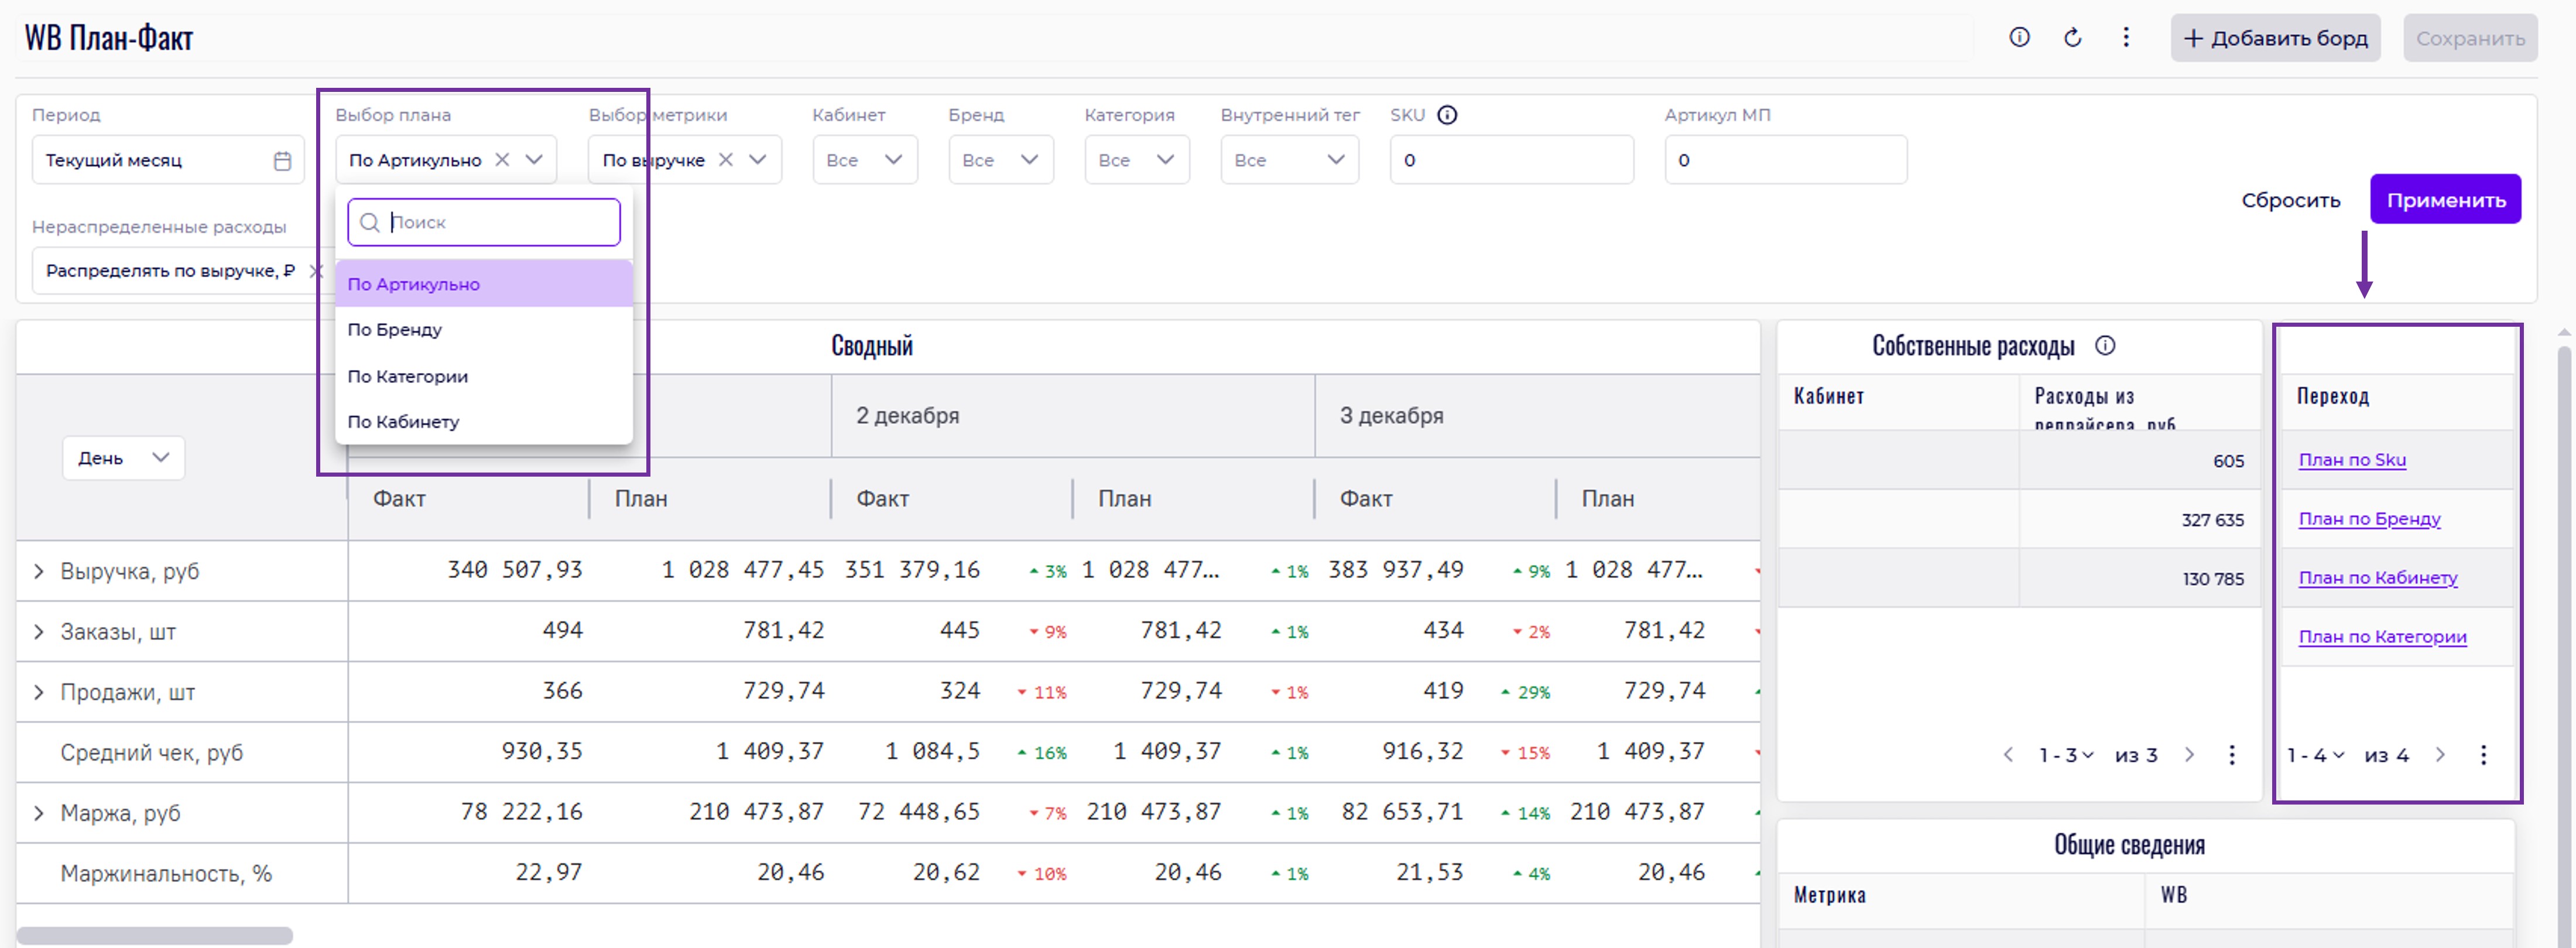Clear the По Артикульно plan selection
The image size is (2576, 948).
point(503,160)
